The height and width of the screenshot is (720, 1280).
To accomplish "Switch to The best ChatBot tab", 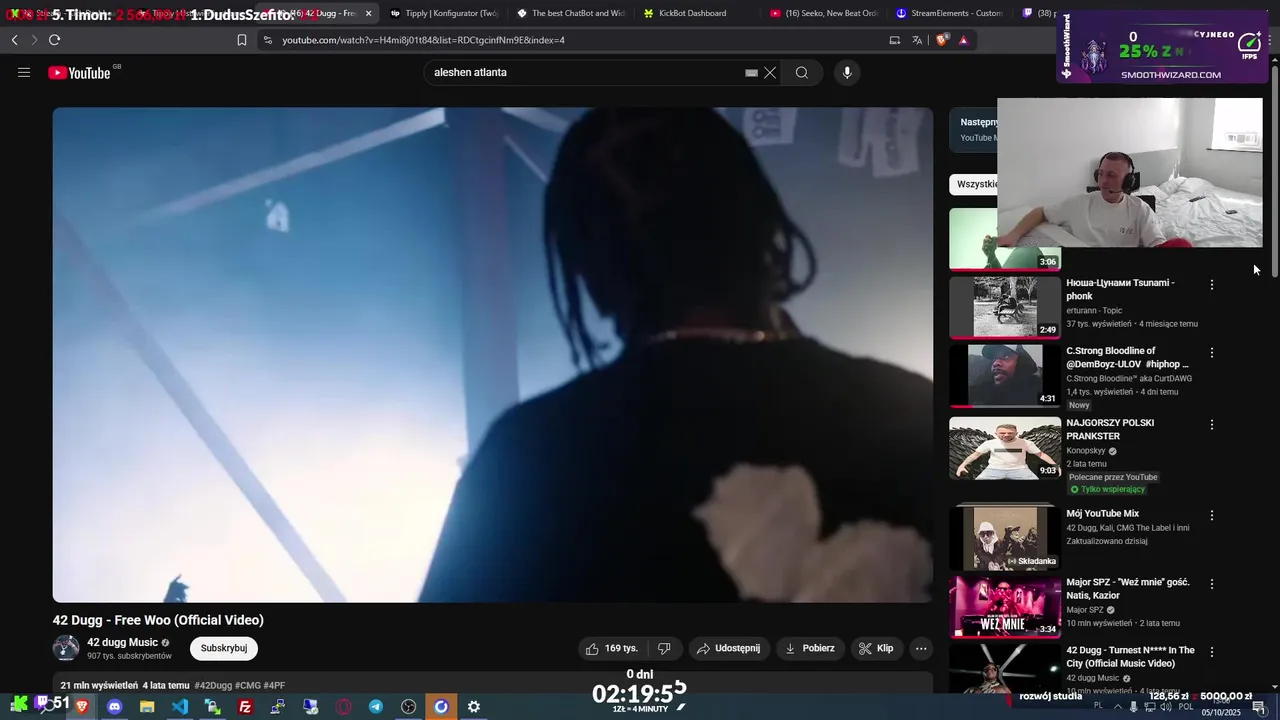I will coord(570,13).
